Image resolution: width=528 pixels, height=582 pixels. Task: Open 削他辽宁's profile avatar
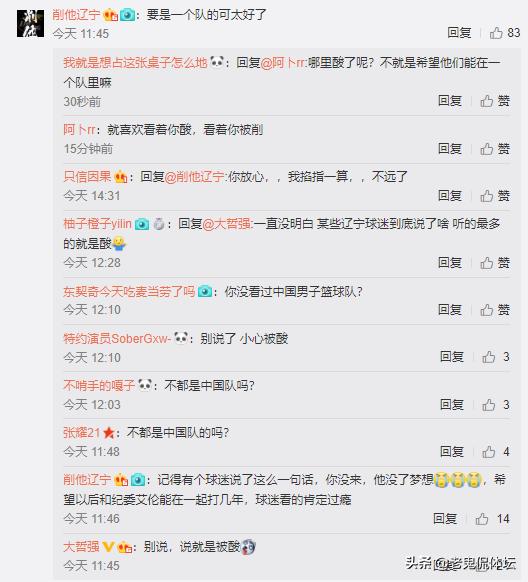coord(30,24)
